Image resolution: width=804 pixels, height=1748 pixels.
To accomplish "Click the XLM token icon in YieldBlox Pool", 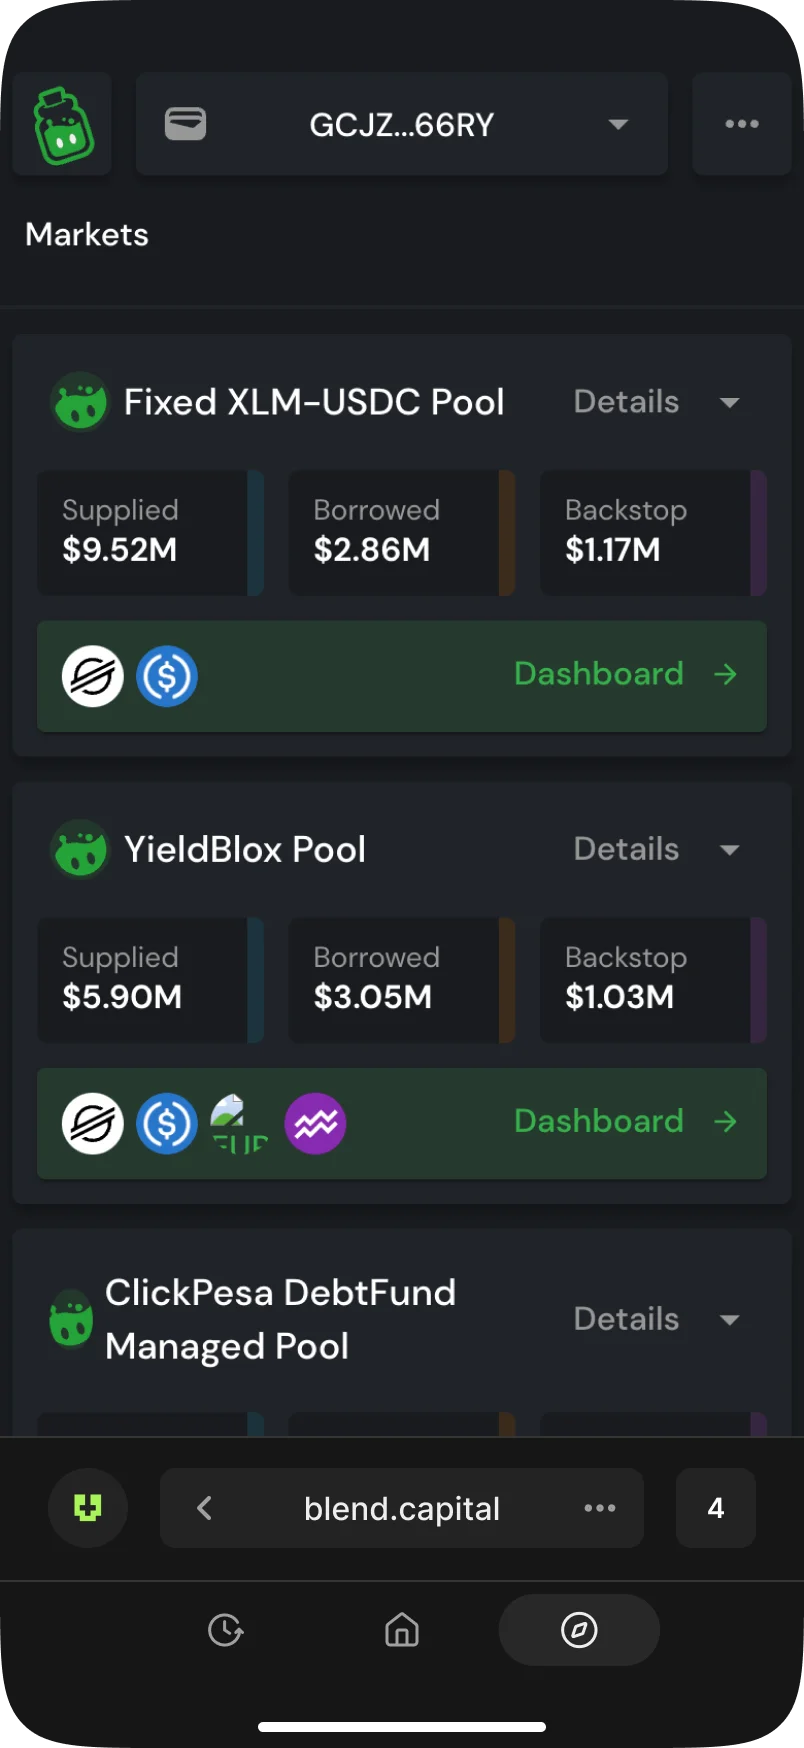I will point(93,1123).
